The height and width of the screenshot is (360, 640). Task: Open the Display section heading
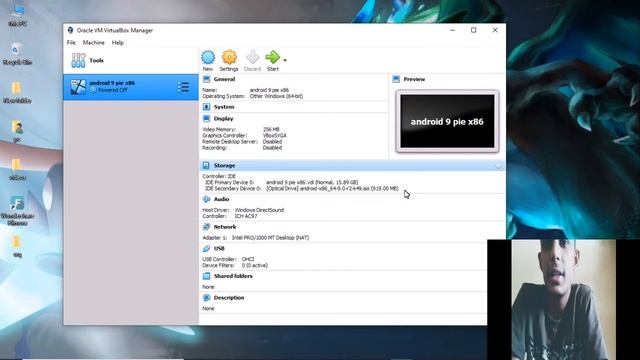[x=224, y=119]
